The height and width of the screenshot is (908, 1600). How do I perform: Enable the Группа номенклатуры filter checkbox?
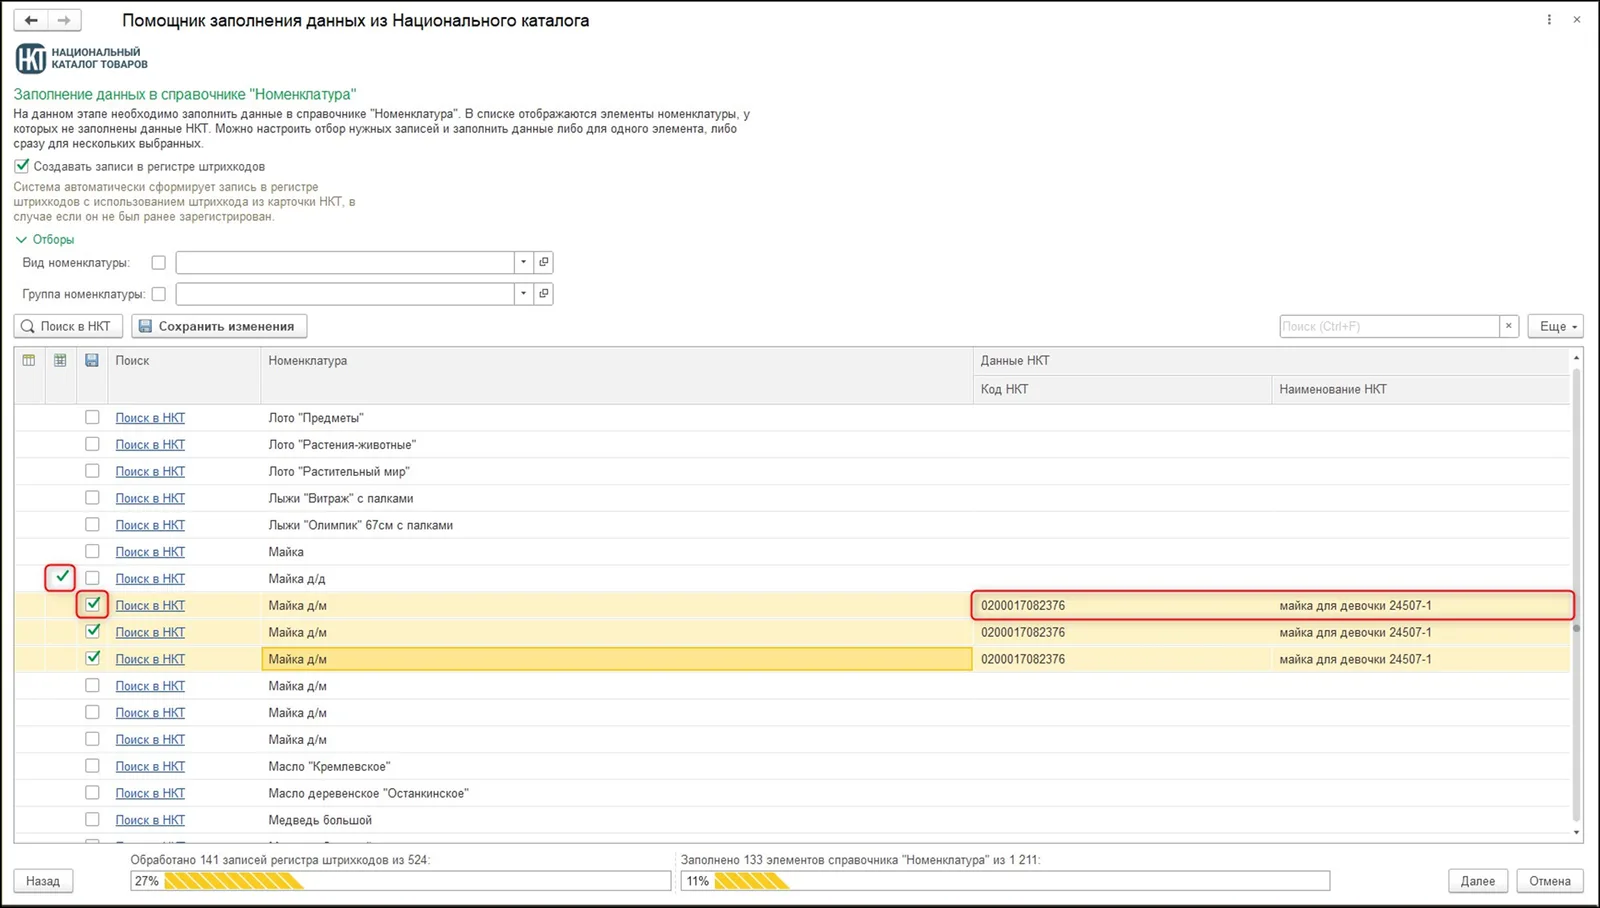(158, 294)
